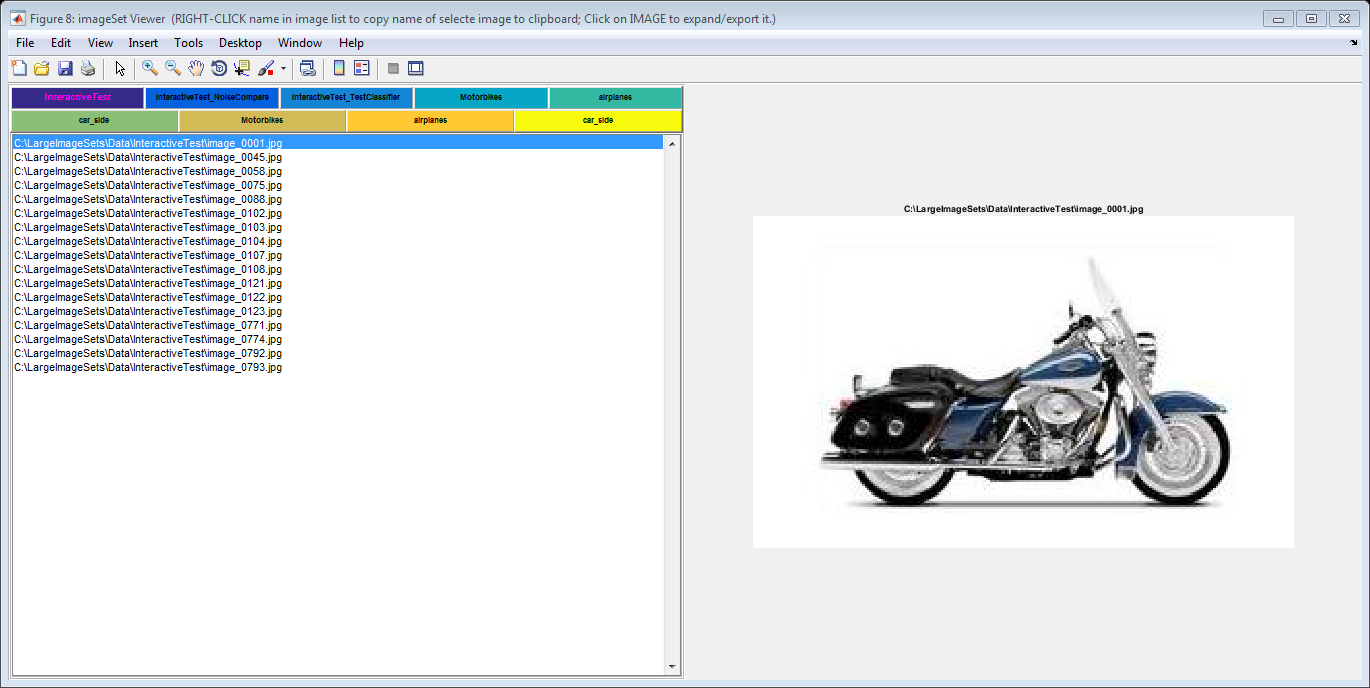
Task: Expand the Brush tool color dropdown arrow
Action: (283, 69)
